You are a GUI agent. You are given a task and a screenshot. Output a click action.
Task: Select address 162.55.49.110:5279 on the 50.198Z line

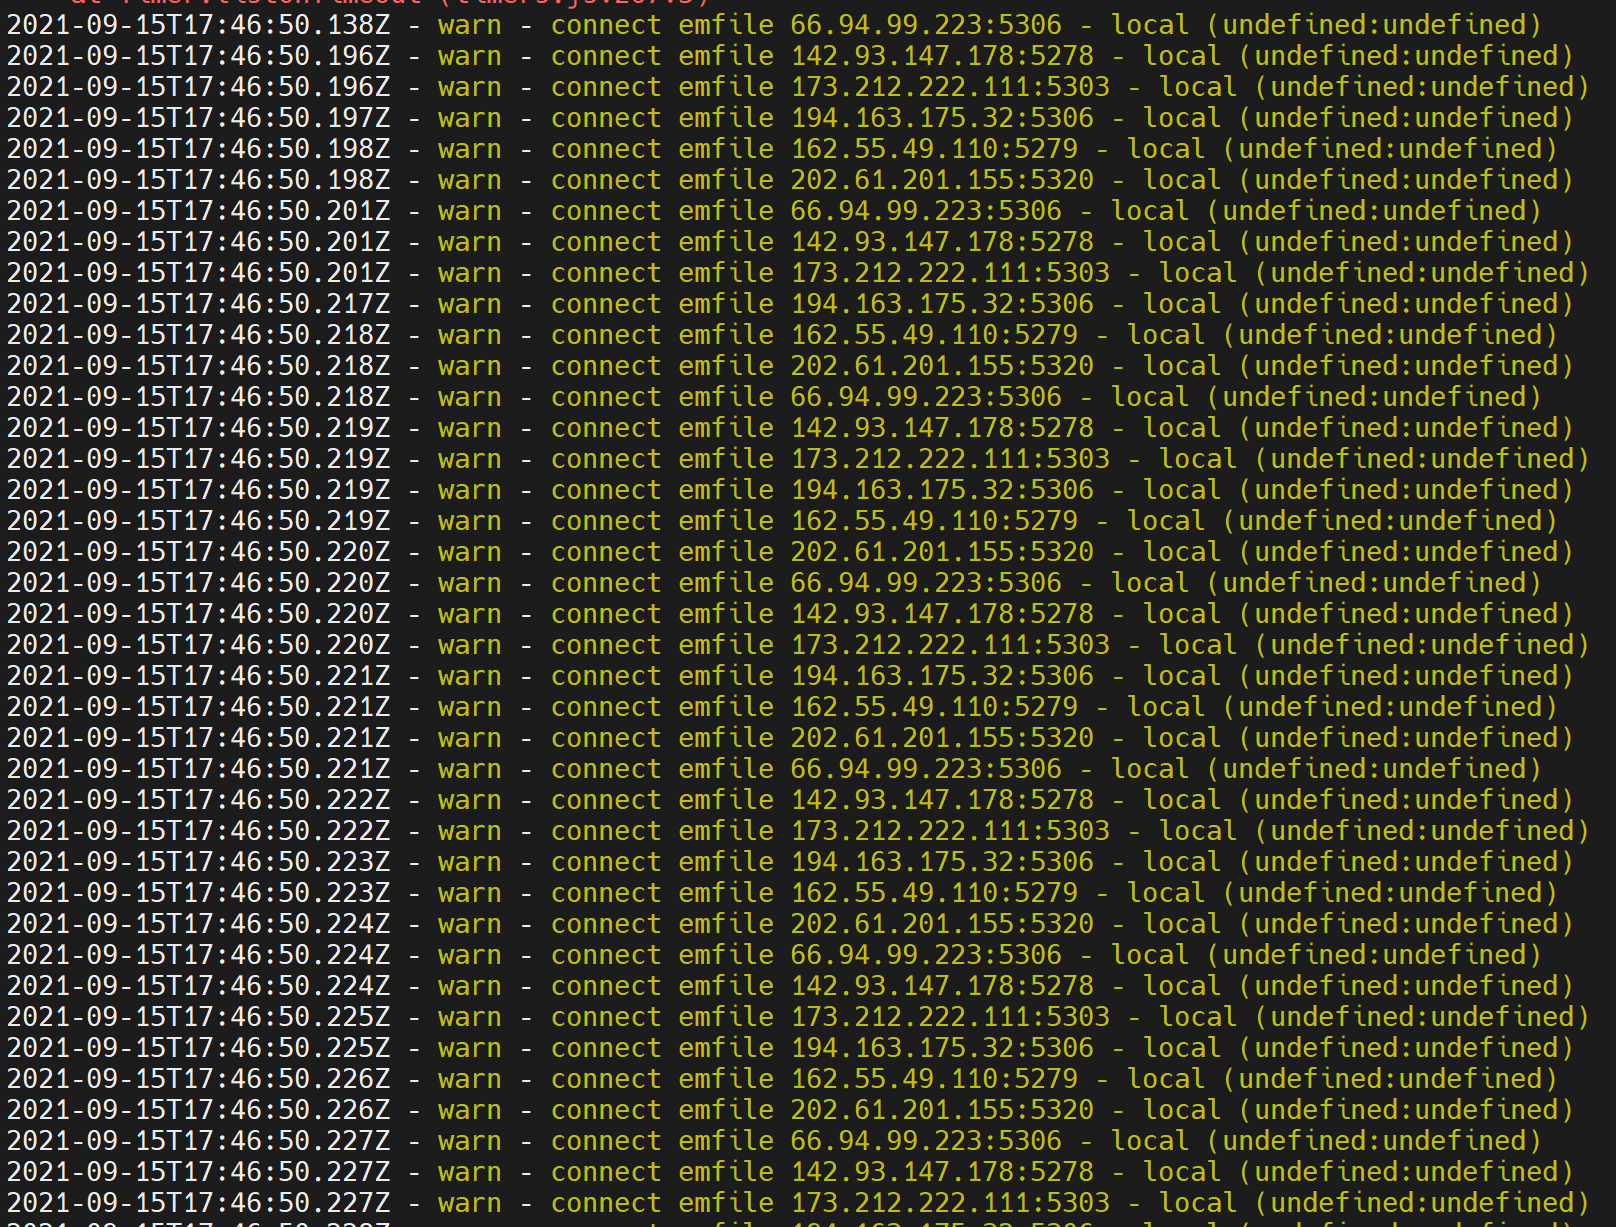934,149
